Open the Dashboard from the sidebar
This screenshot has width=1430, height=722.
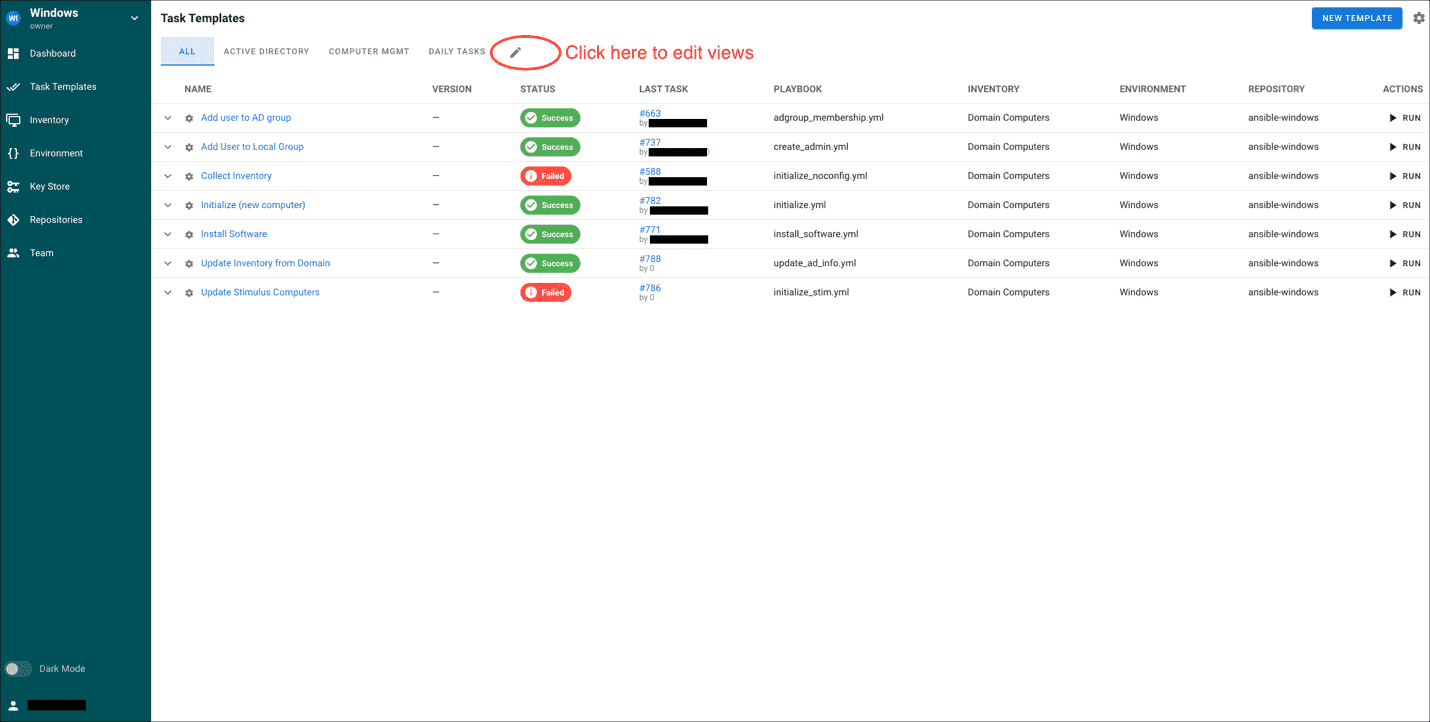pos(53,53)
